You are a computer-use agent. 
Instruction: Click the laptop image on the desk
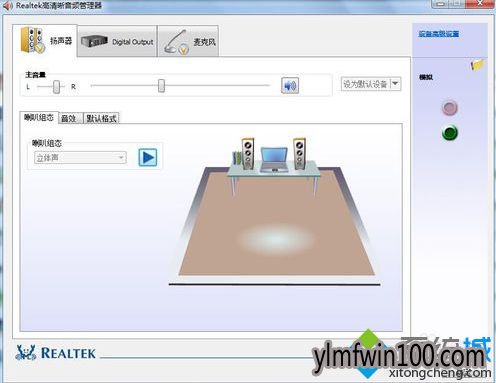click(x=274, y=160)
